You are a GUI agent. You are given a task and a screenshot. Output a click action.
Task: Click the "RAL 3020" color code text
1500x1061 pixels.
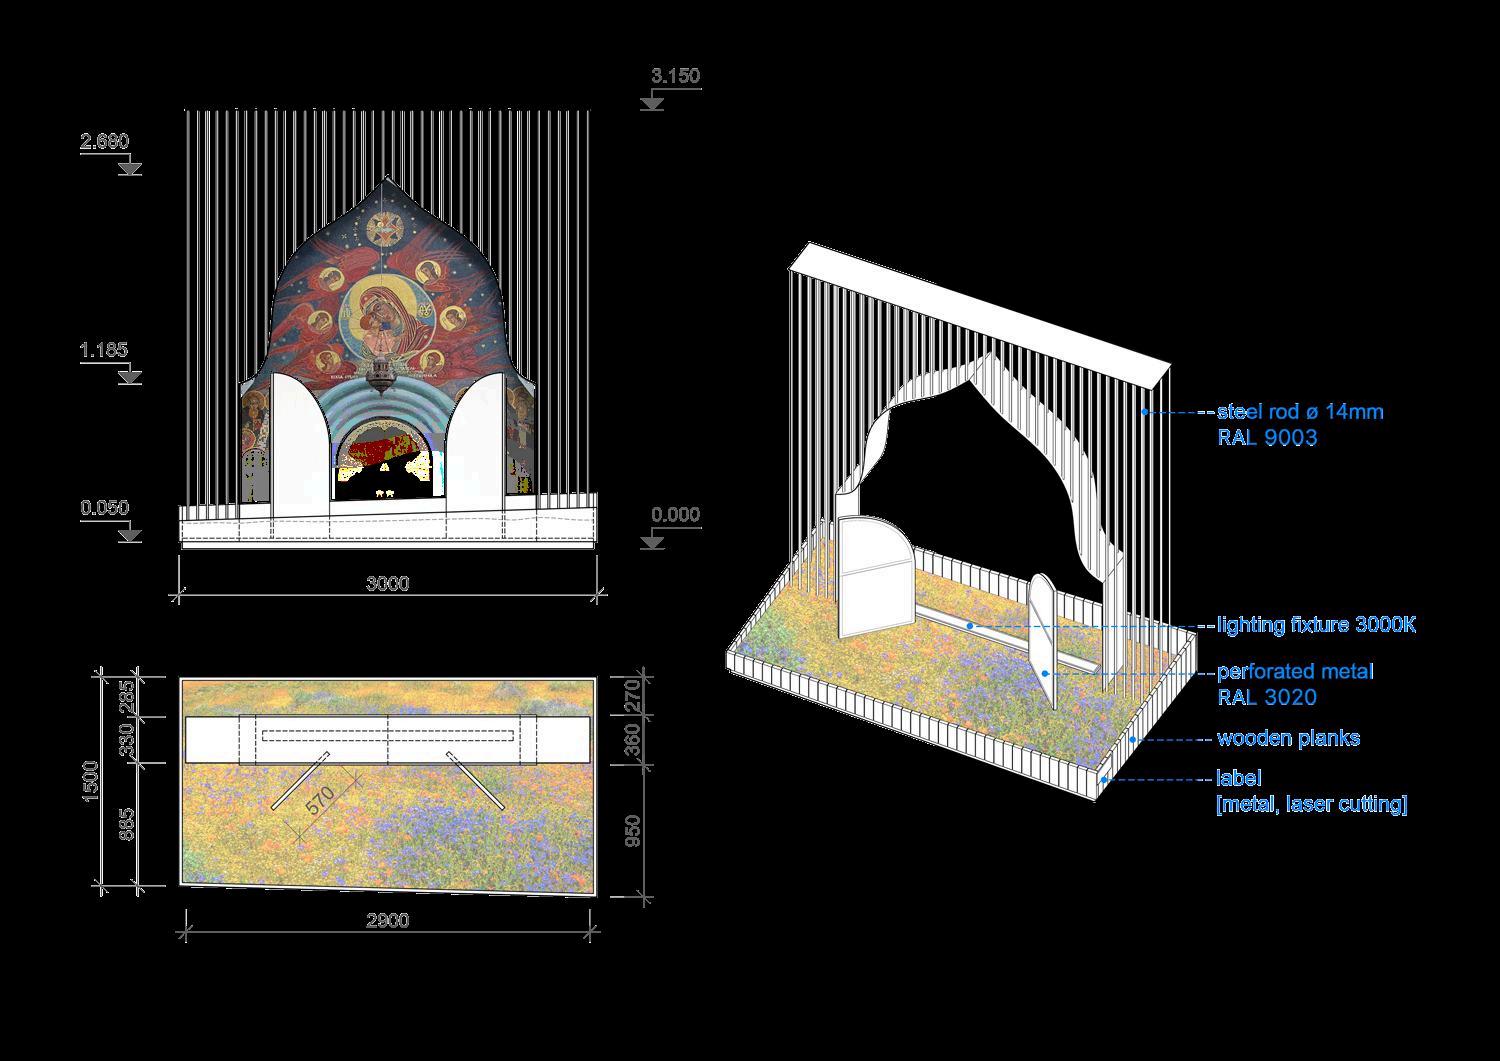click(1267, 698)
